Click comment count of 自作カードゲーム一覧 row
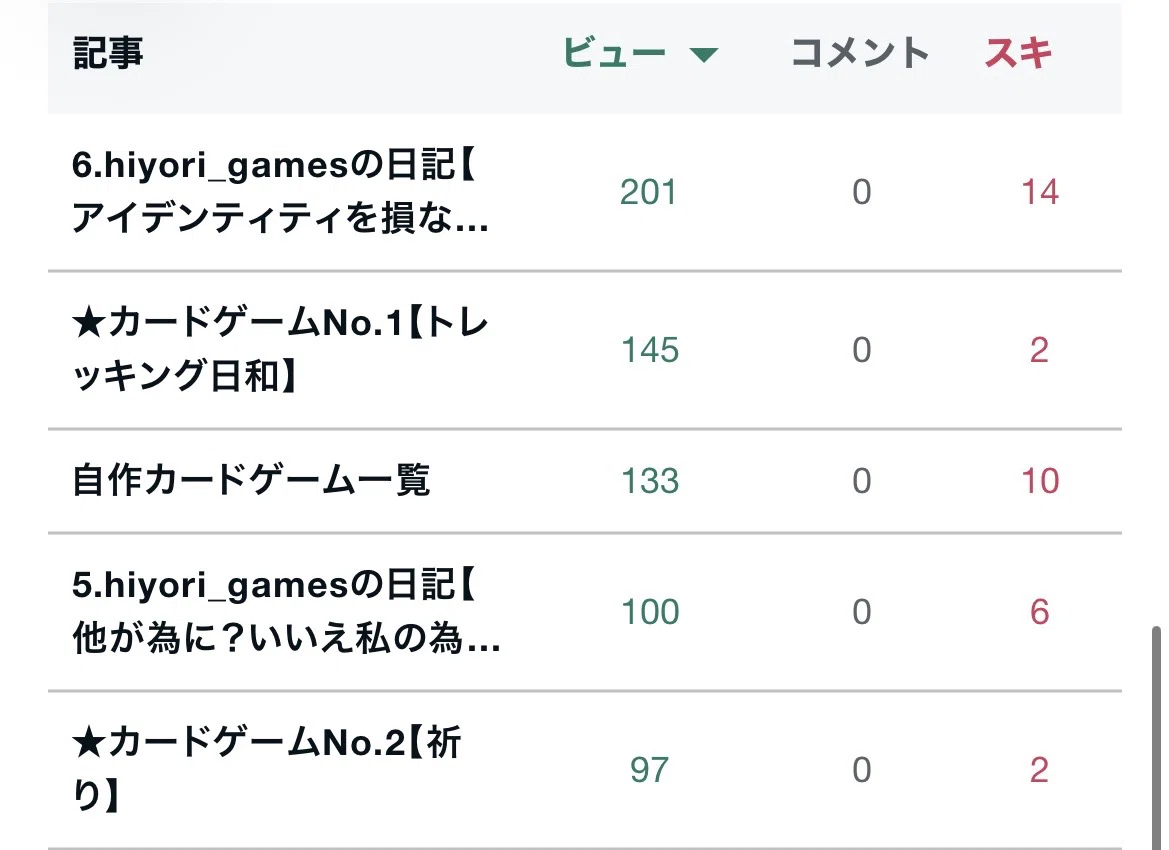This screenshot has height=850, width=1169. [862, 481]
